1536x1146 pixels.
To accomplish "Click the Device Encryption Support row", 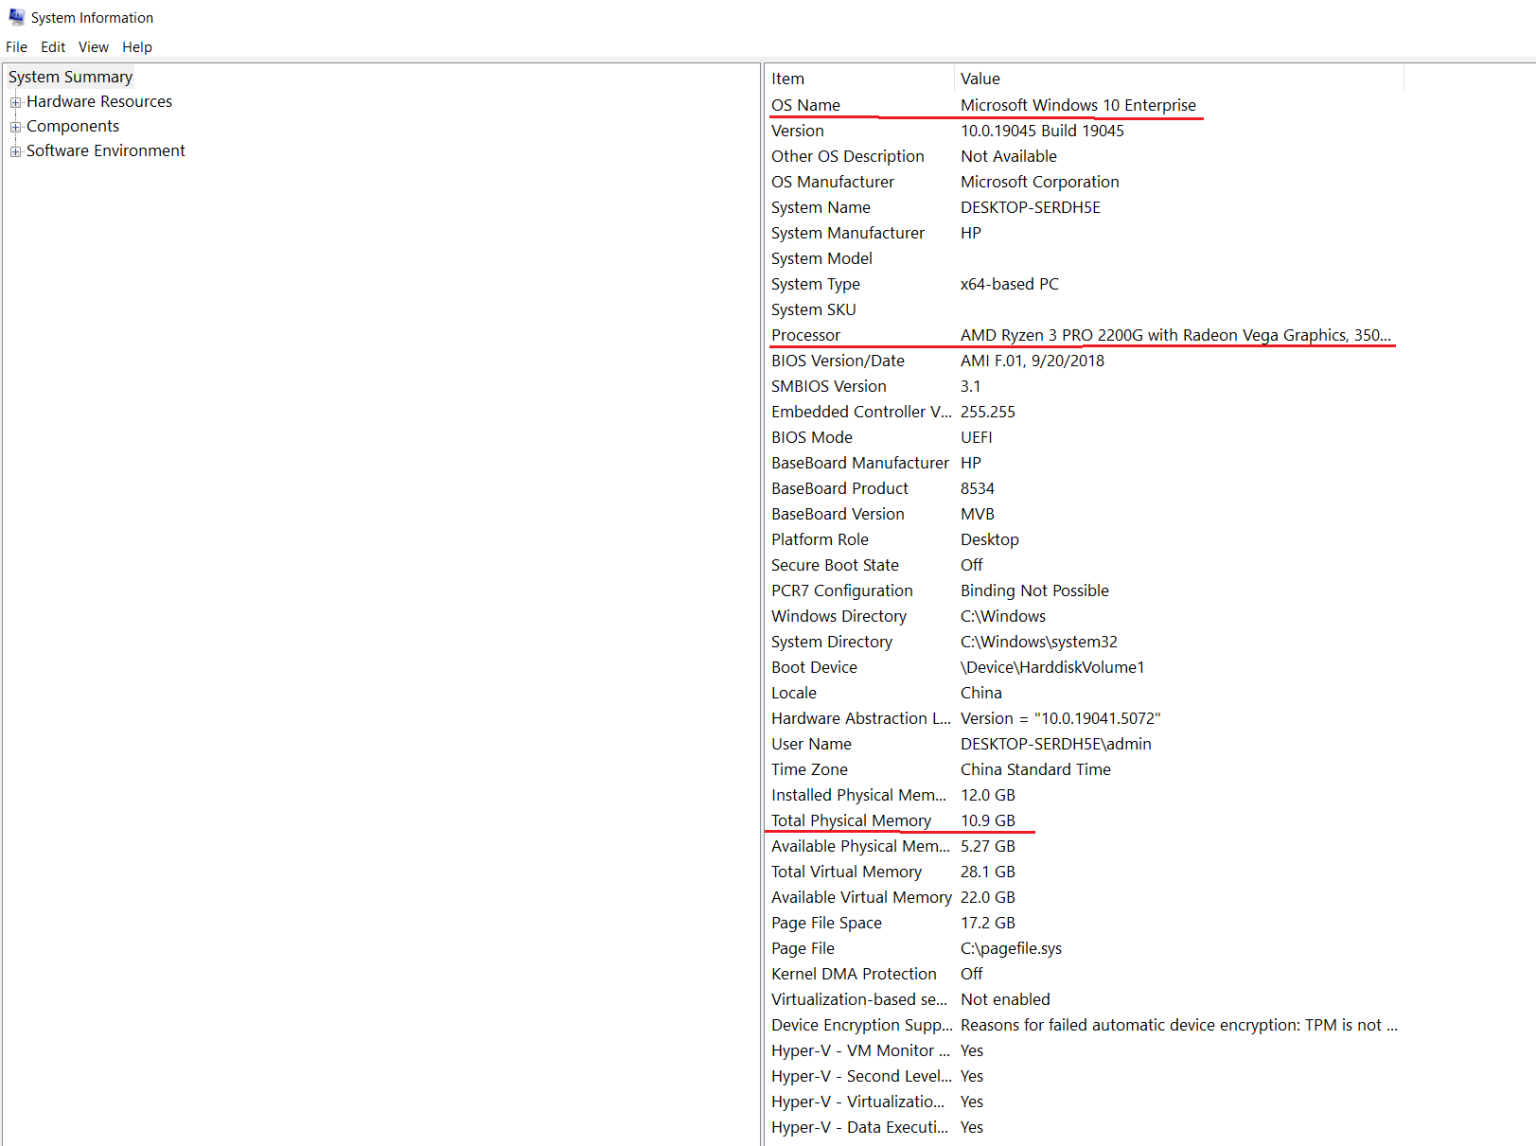I will 861,1025.
